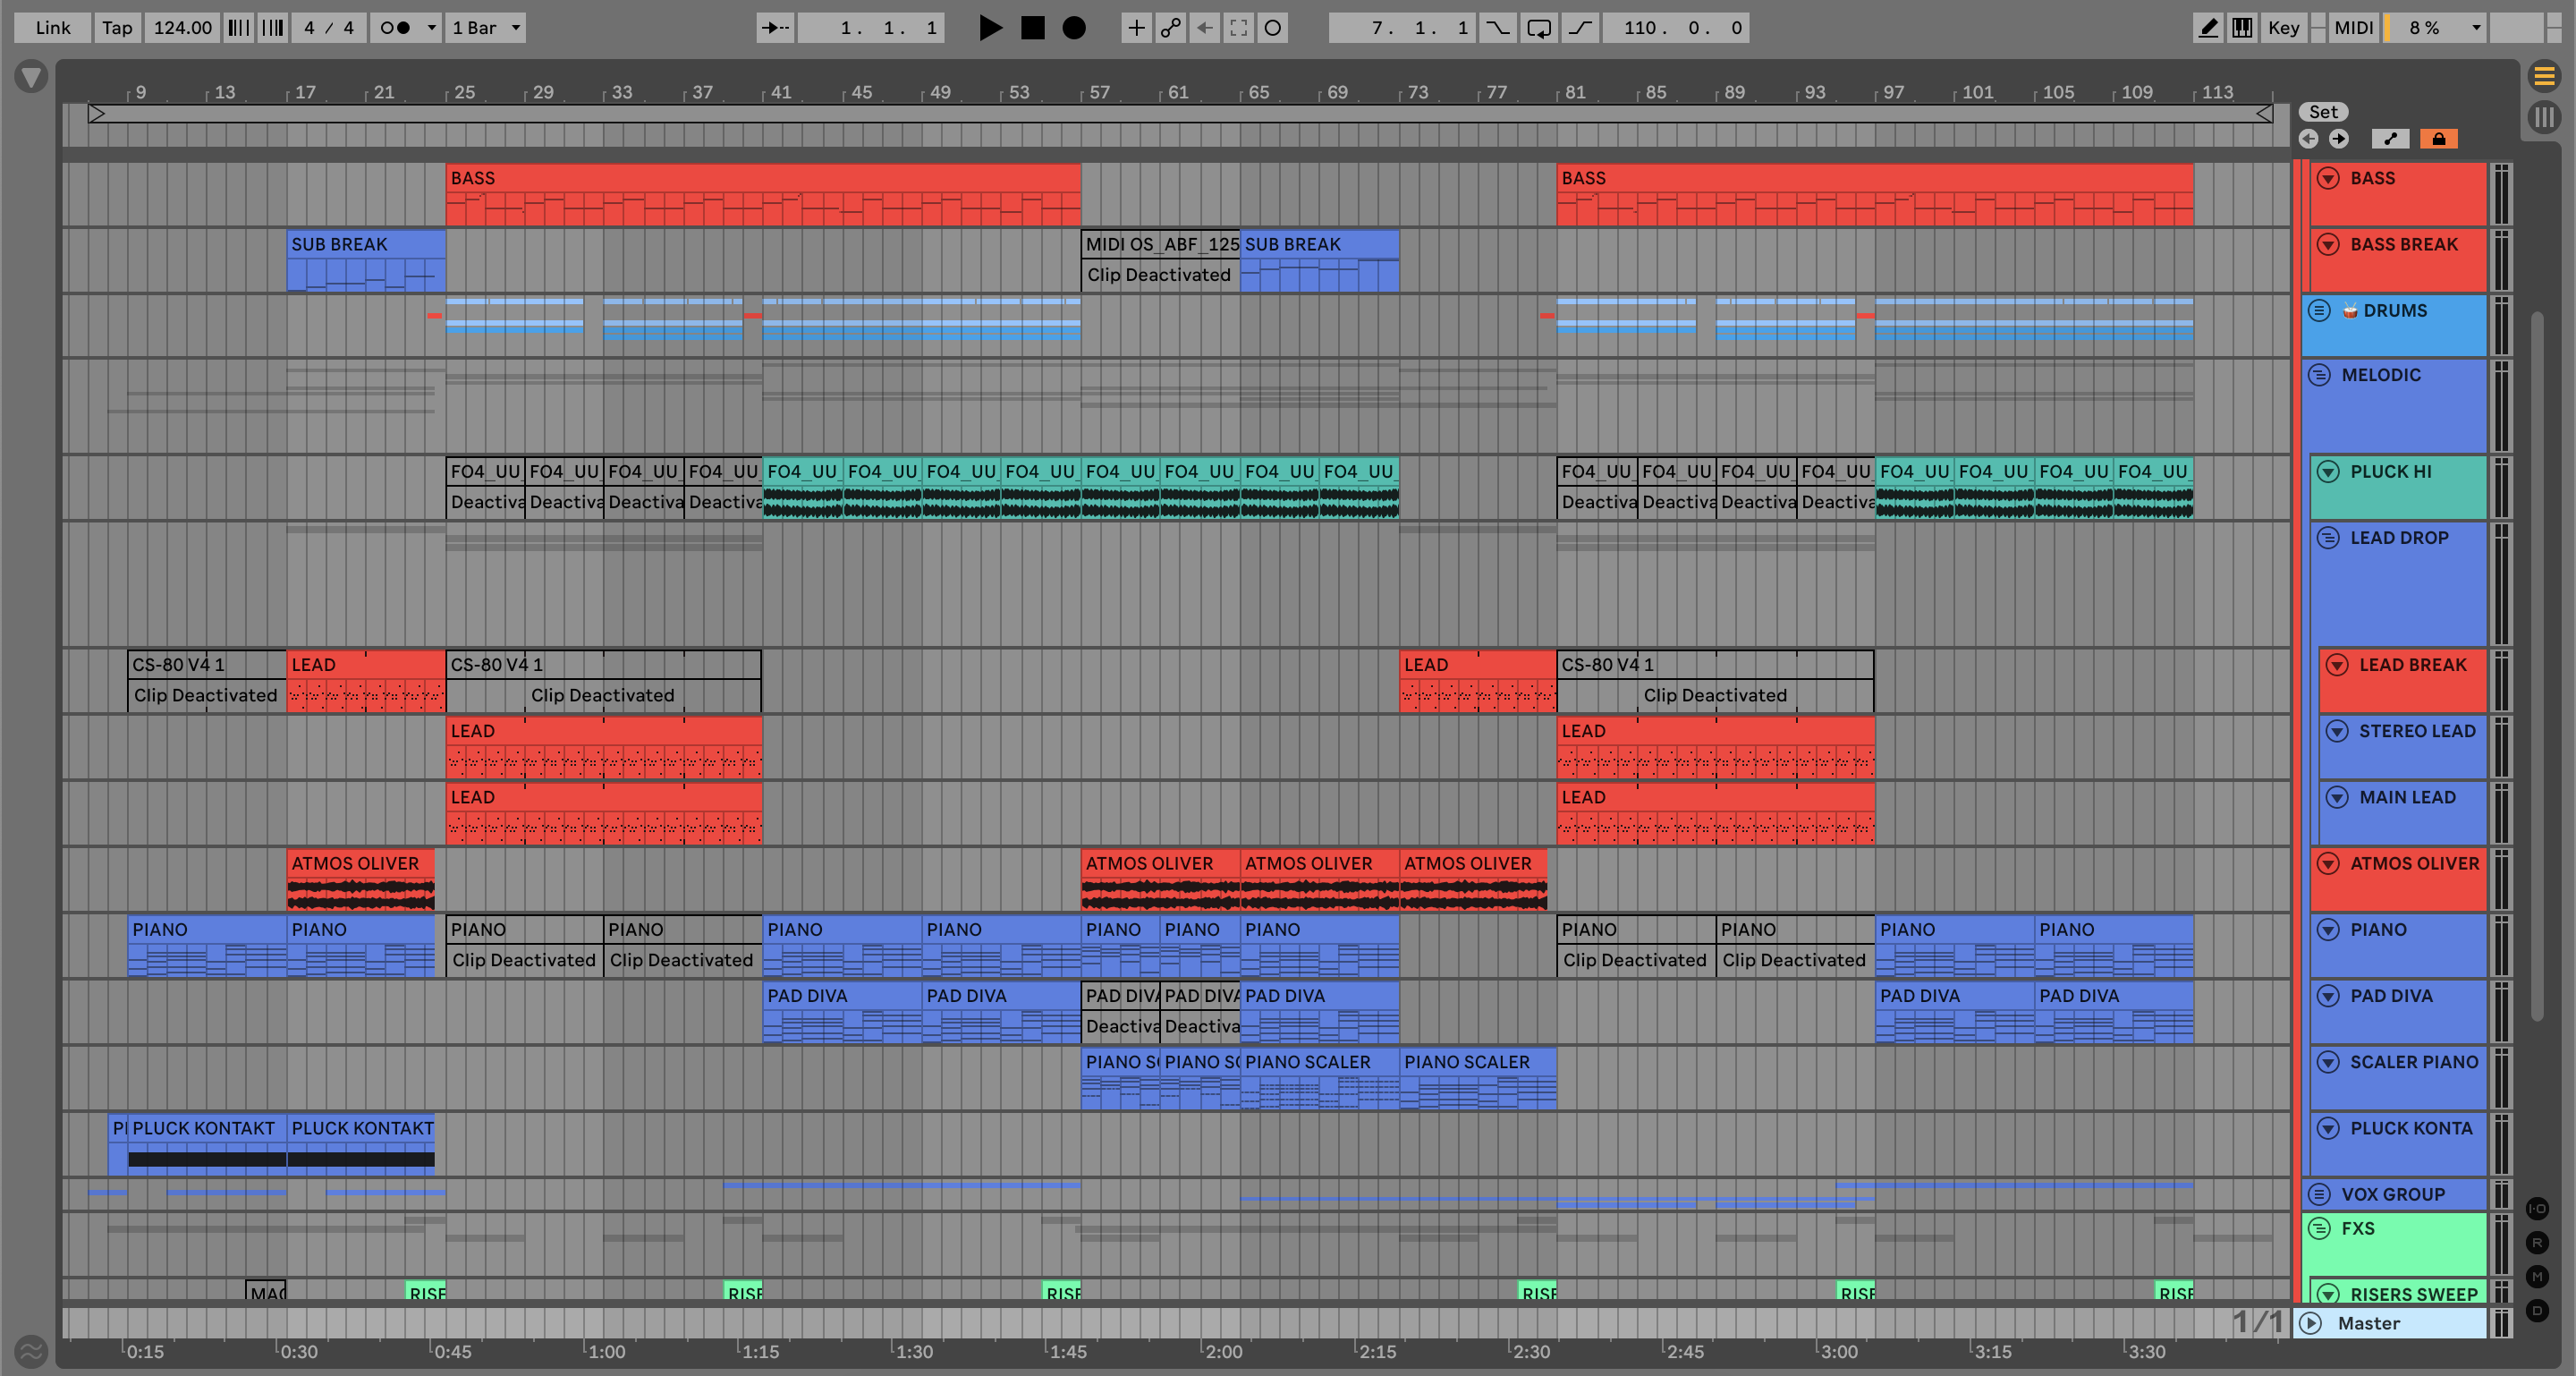Click the Set locator button

coord(2323,112)
